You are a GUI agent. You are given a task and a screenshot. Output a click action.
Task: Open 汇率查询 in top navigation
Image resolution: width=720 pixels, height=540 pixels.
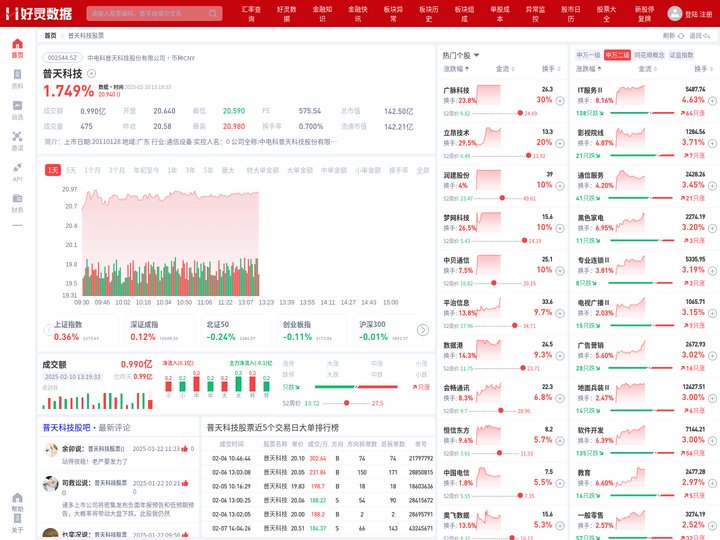point(251,14)
